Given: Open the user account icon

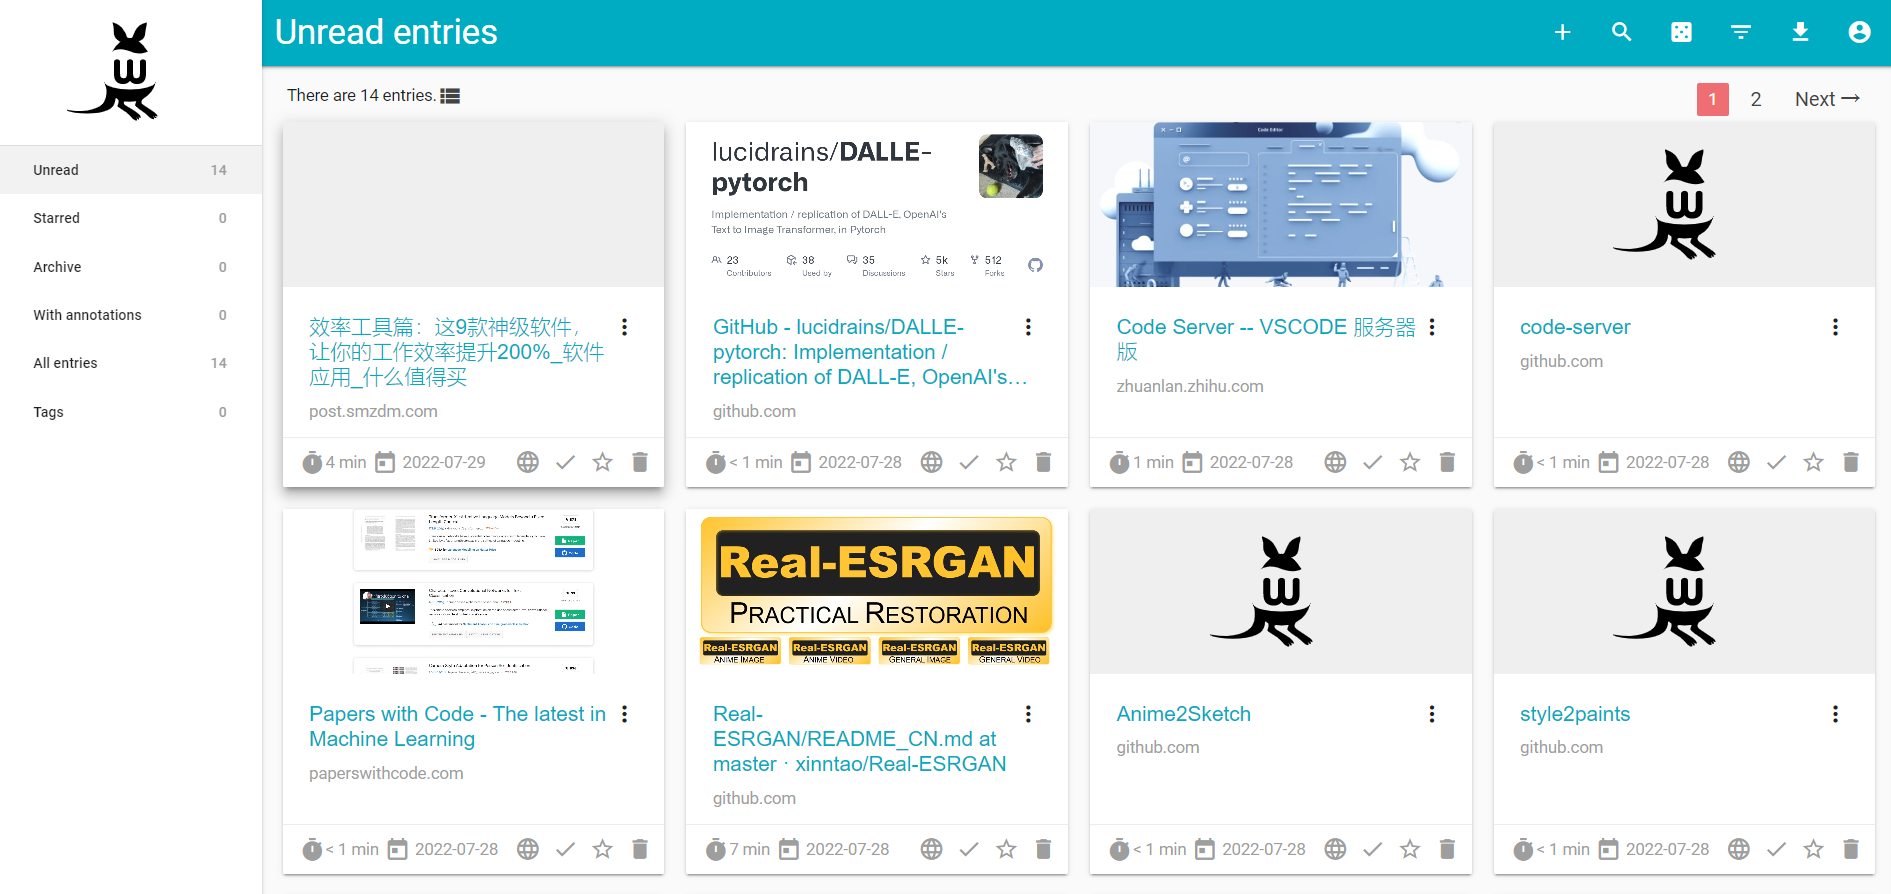Looking at the screenshot, I should click(x=1859, y=32).
